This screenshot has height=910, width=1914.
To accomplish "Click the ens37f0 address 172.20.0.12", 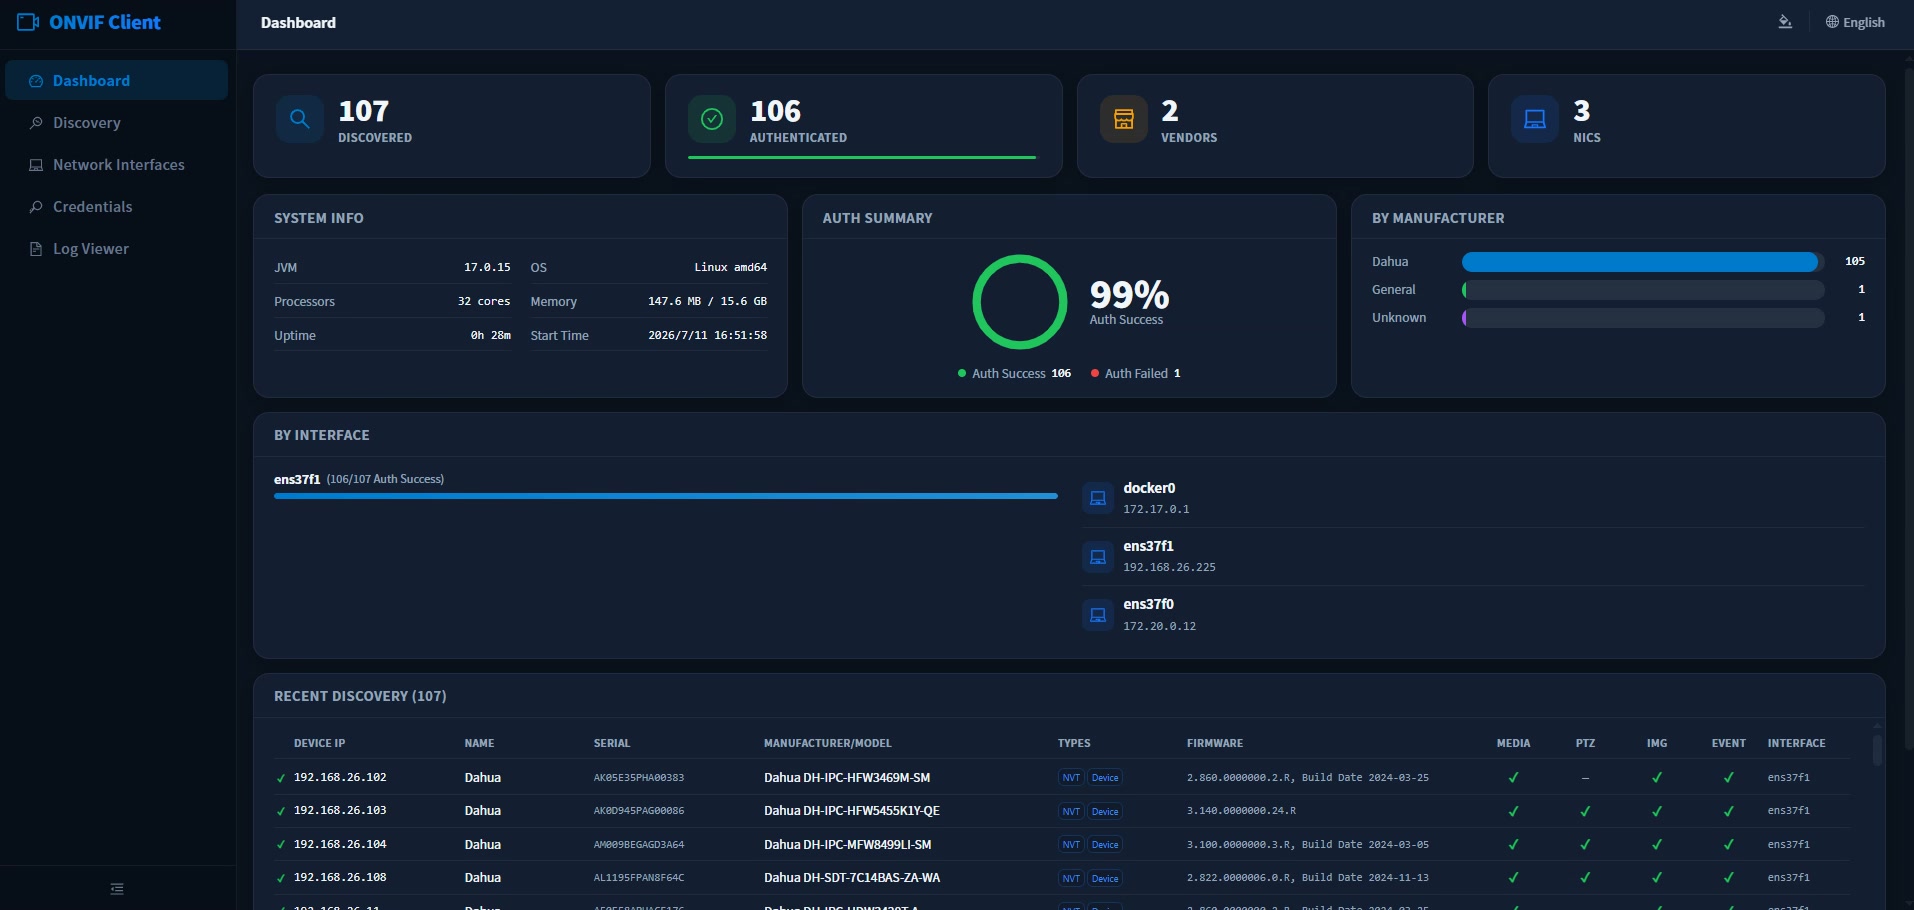I will (1159, 626).
